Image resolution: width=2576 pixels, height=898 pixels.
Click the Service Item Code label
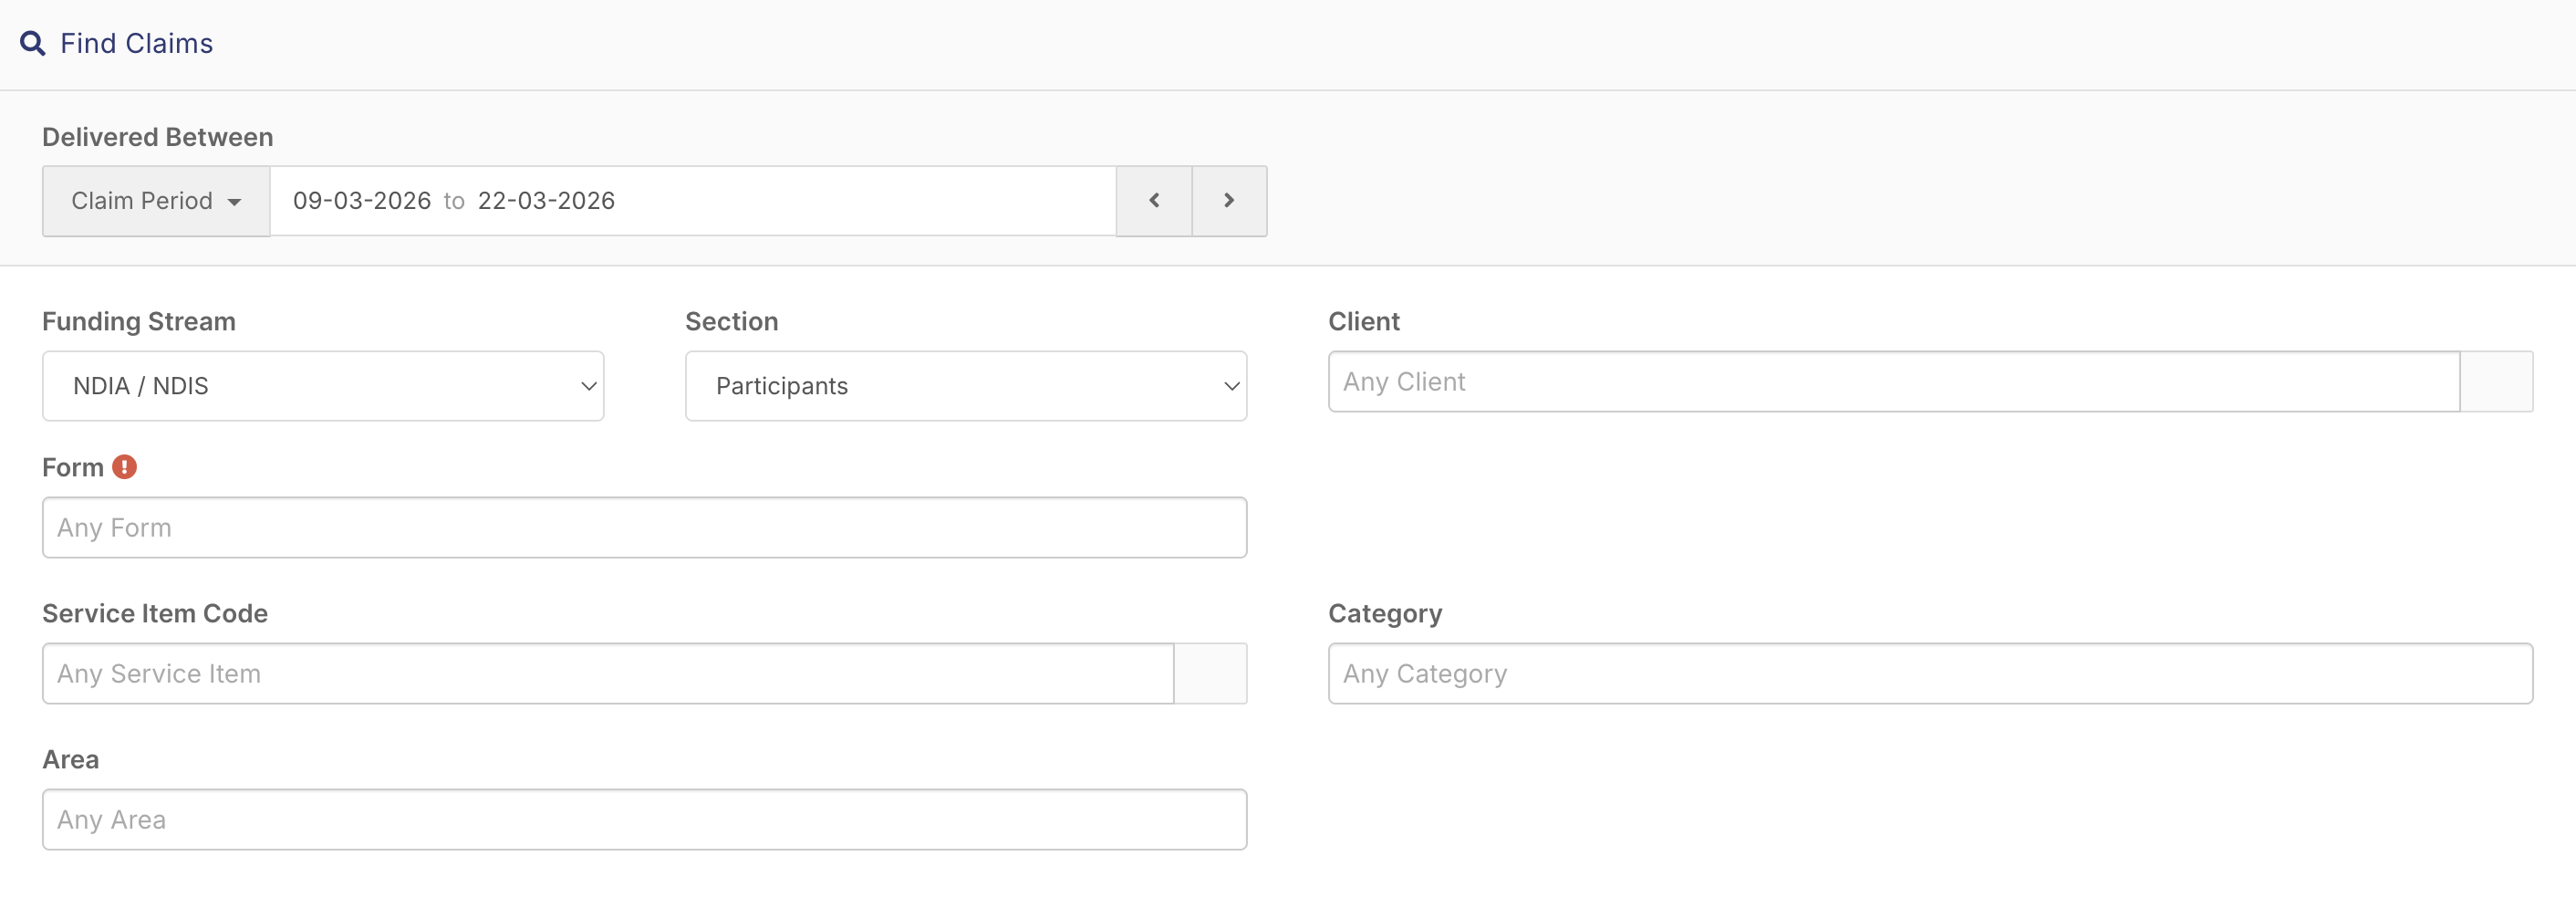(155, 613)
